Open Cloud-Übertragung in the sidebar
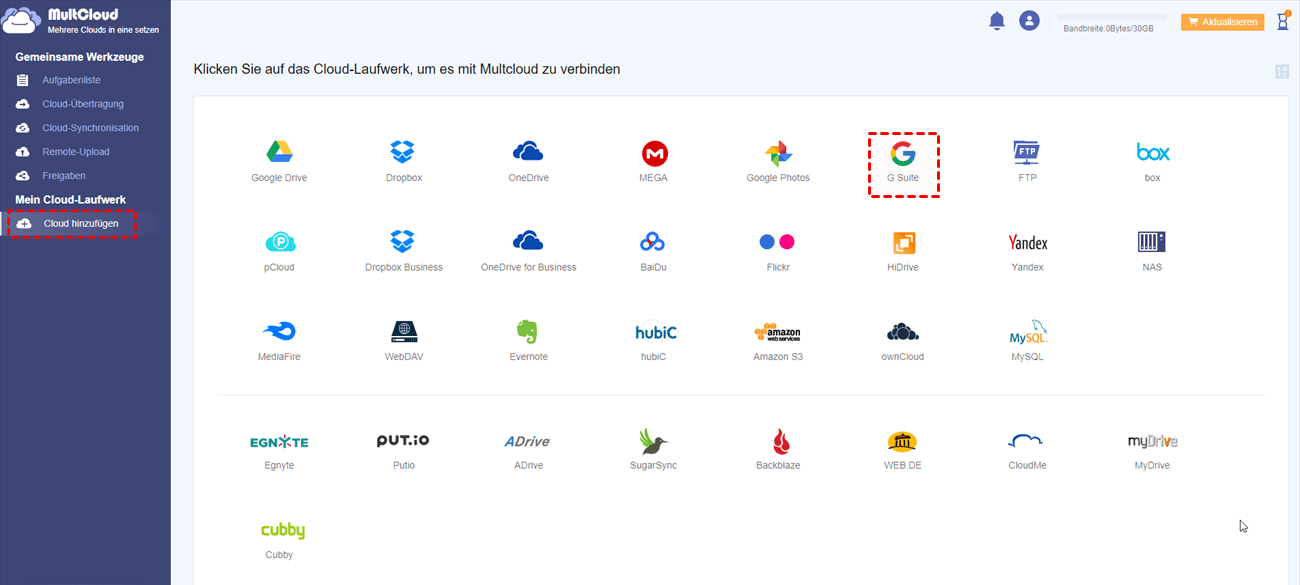This screenshot has height=585, width=1300. point(82,104)
